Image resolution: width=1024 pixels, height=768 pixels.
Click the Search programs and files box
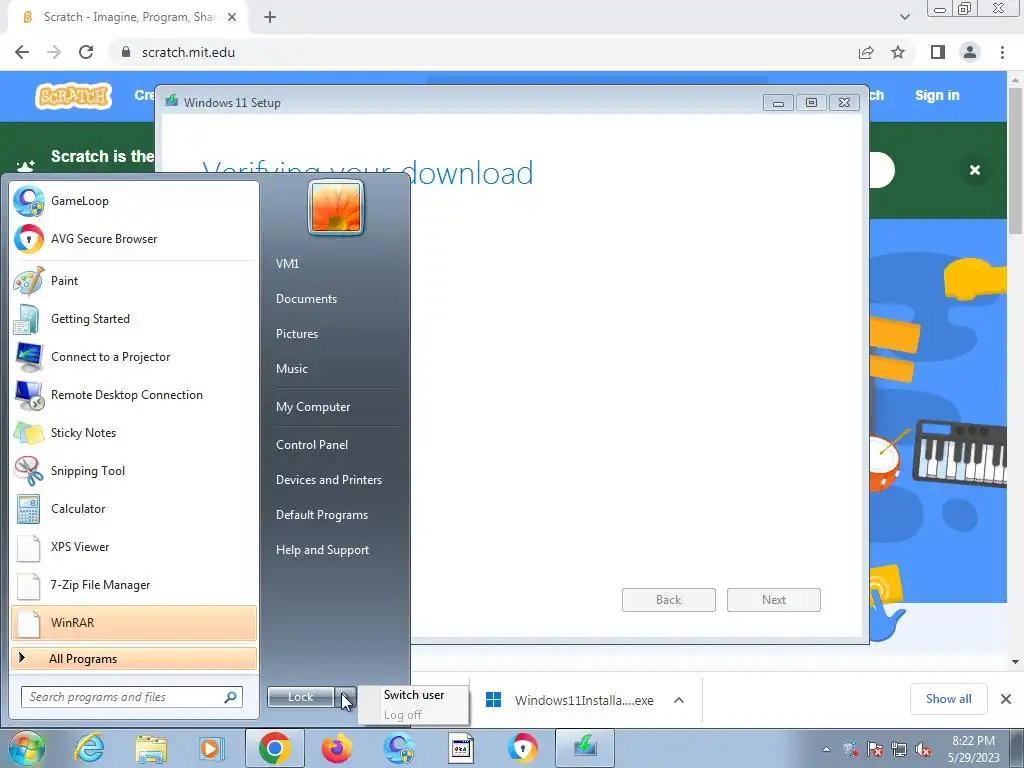(x=132, y=697)
